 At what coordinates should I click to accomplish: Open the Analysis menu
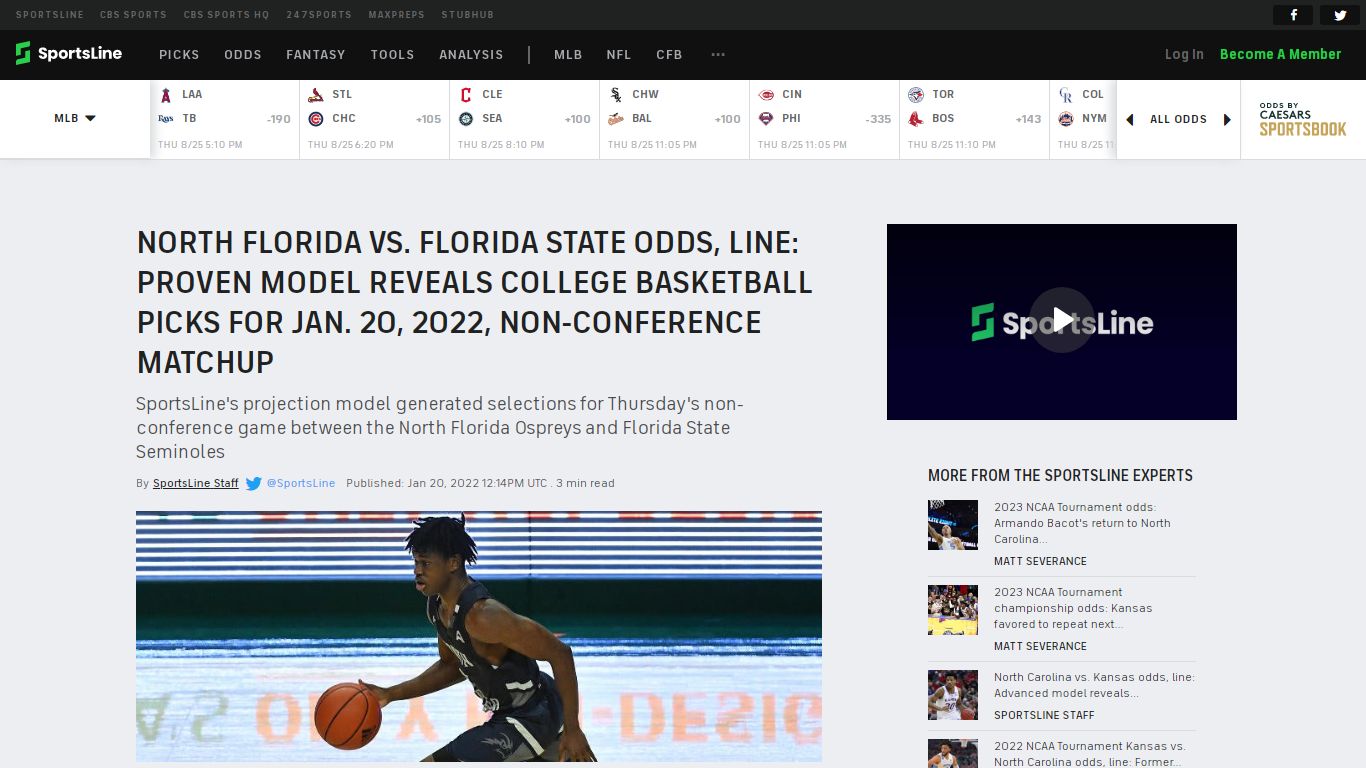point(471,55)
